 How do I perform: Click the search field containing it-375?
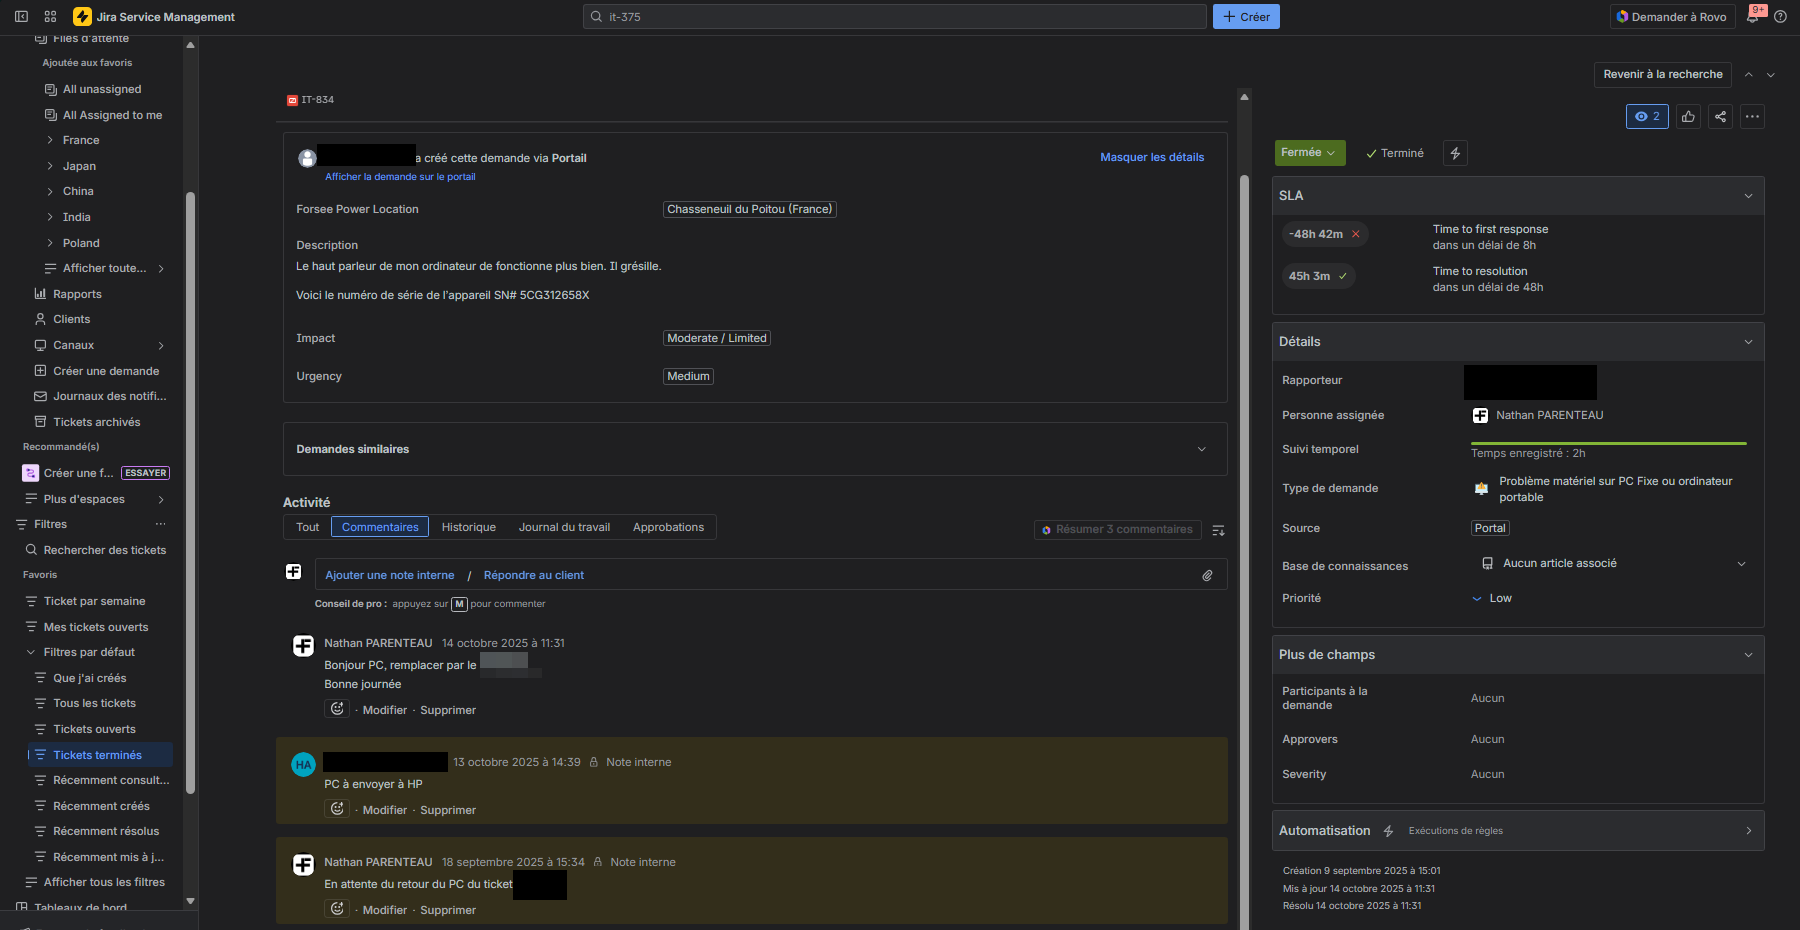click(x=895, y=17)
